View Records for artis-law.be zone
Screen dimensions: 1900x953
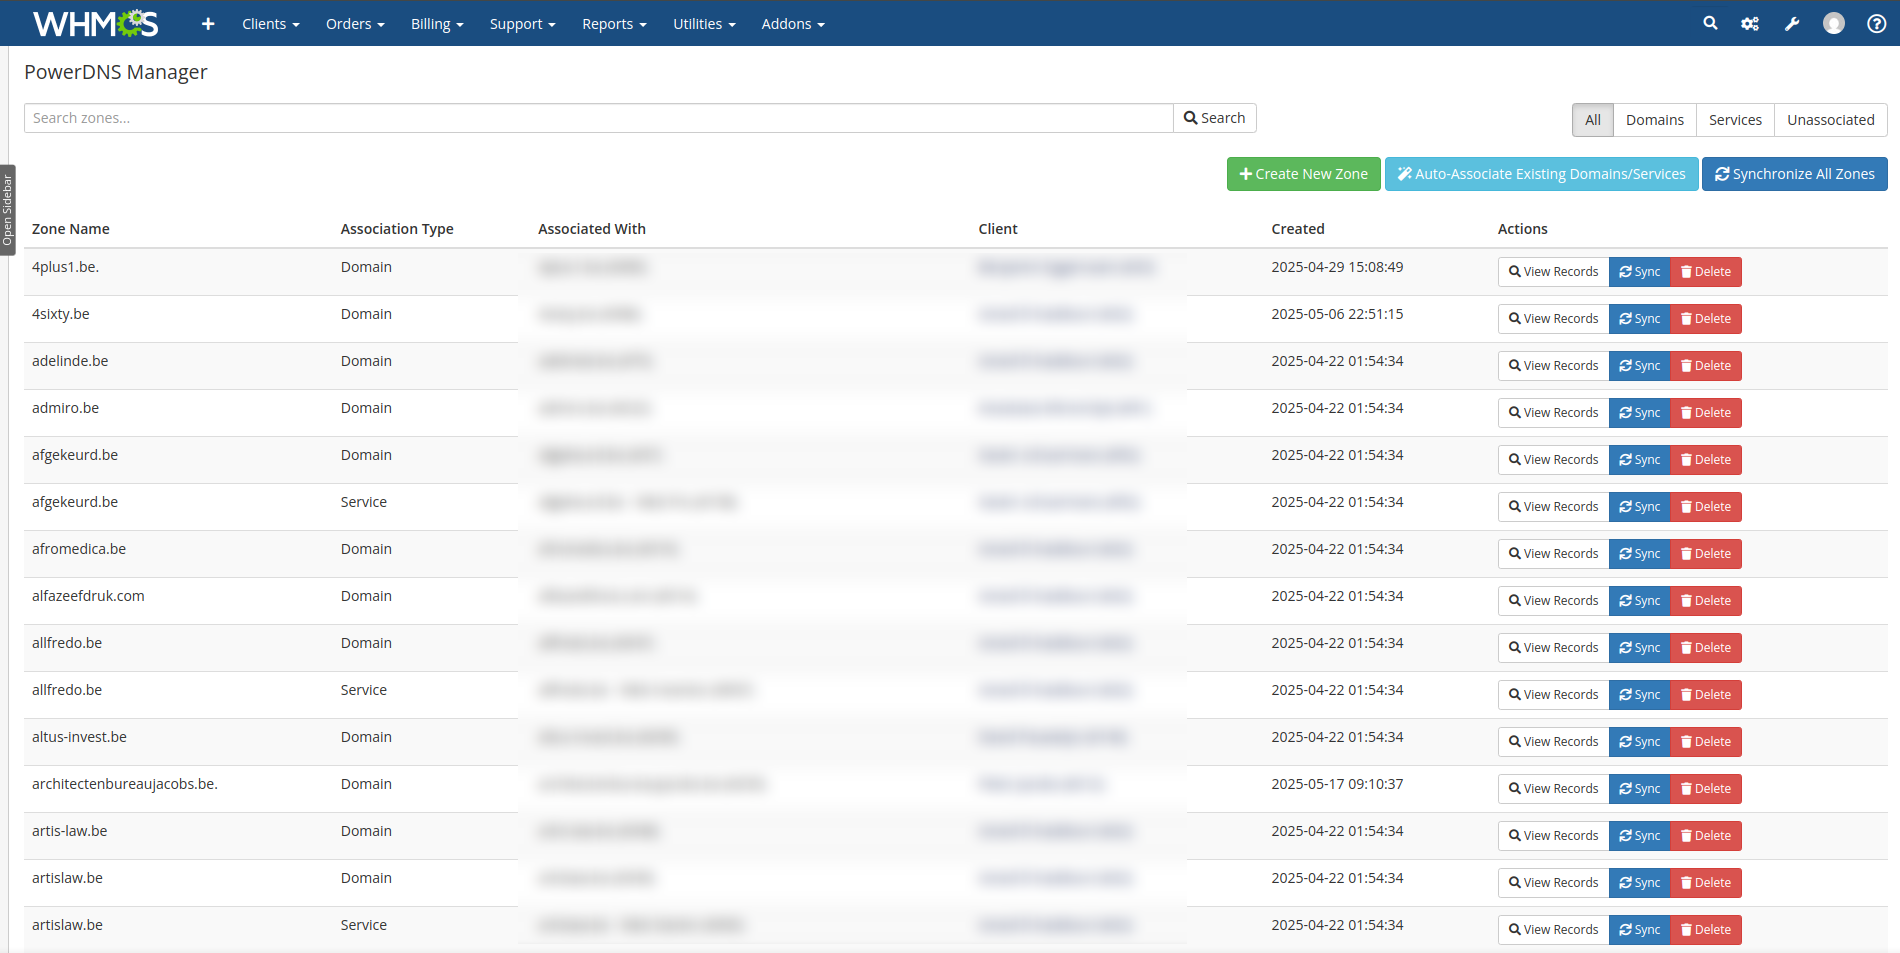point(1553,836)
